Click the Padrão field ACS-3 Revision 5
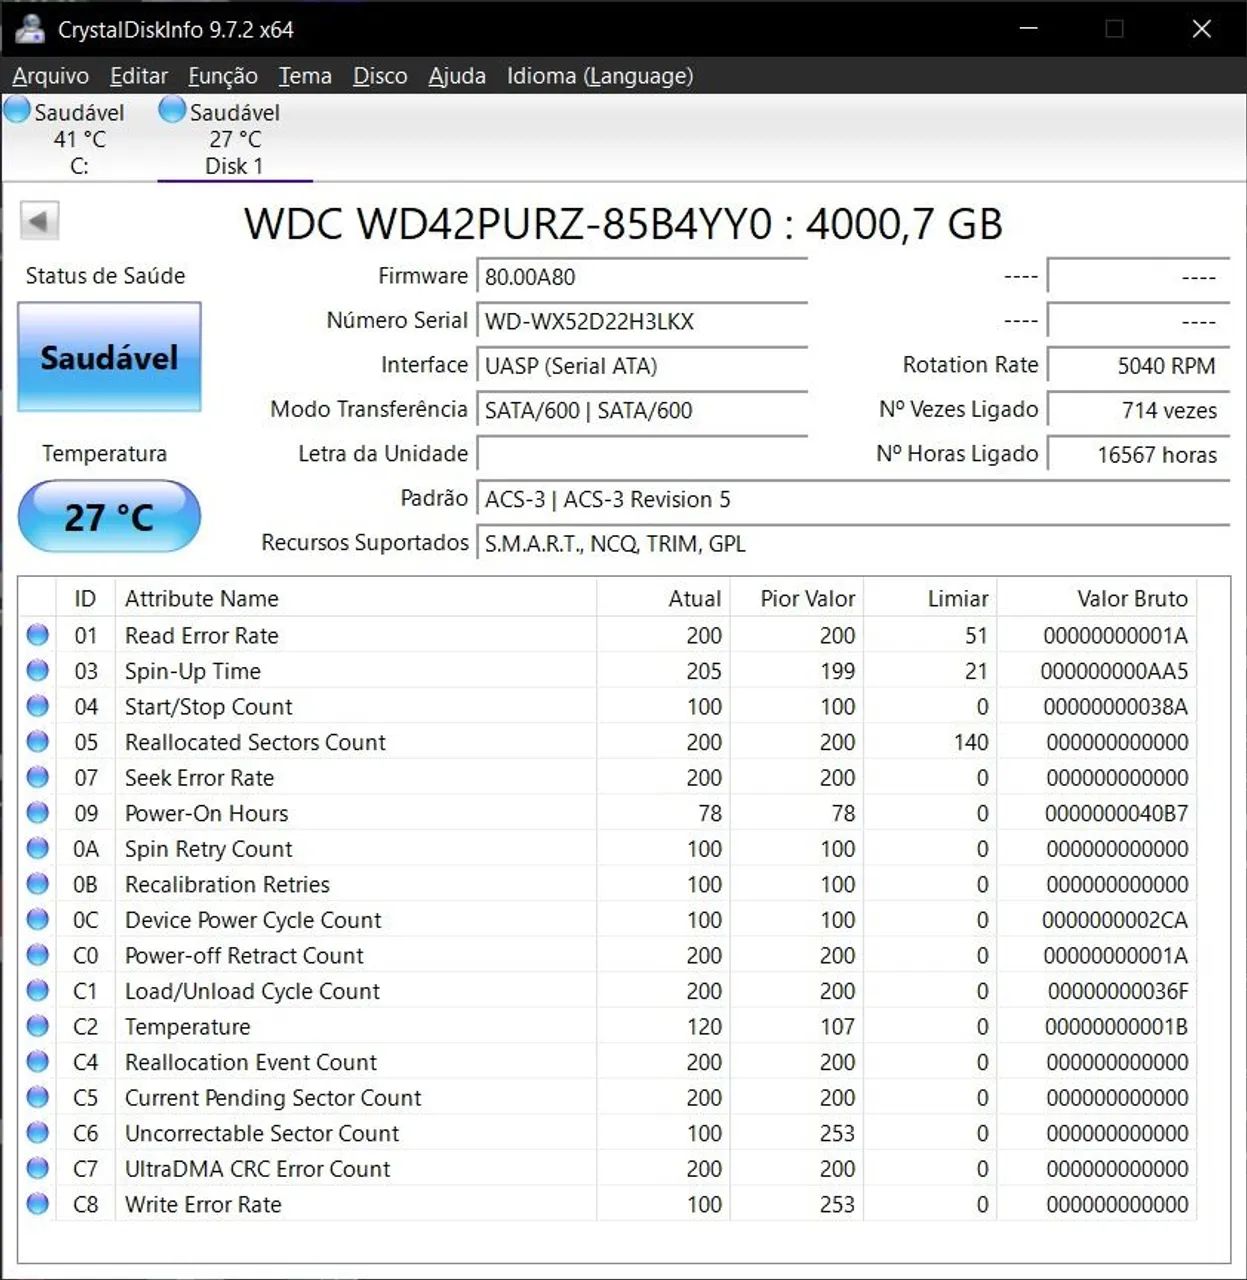This screenshot has width=1247, height=1280. (853, 499)
